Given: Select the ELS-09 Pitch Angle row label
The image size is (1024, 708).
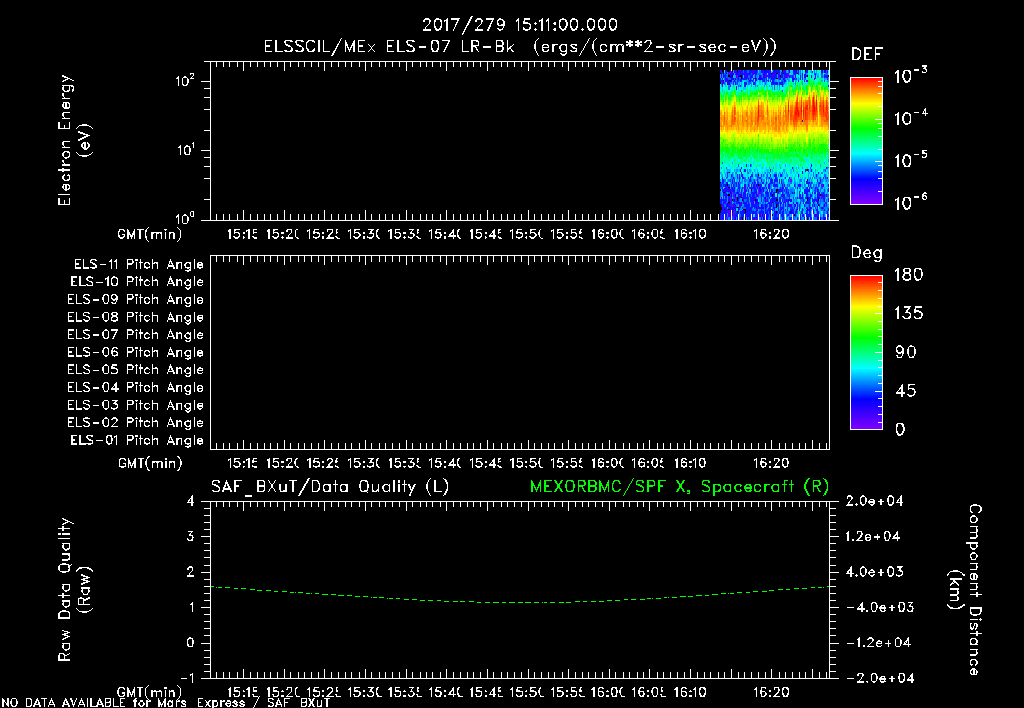Looking at the screenshot, I should pyautogui.click(x=135, y=300).
